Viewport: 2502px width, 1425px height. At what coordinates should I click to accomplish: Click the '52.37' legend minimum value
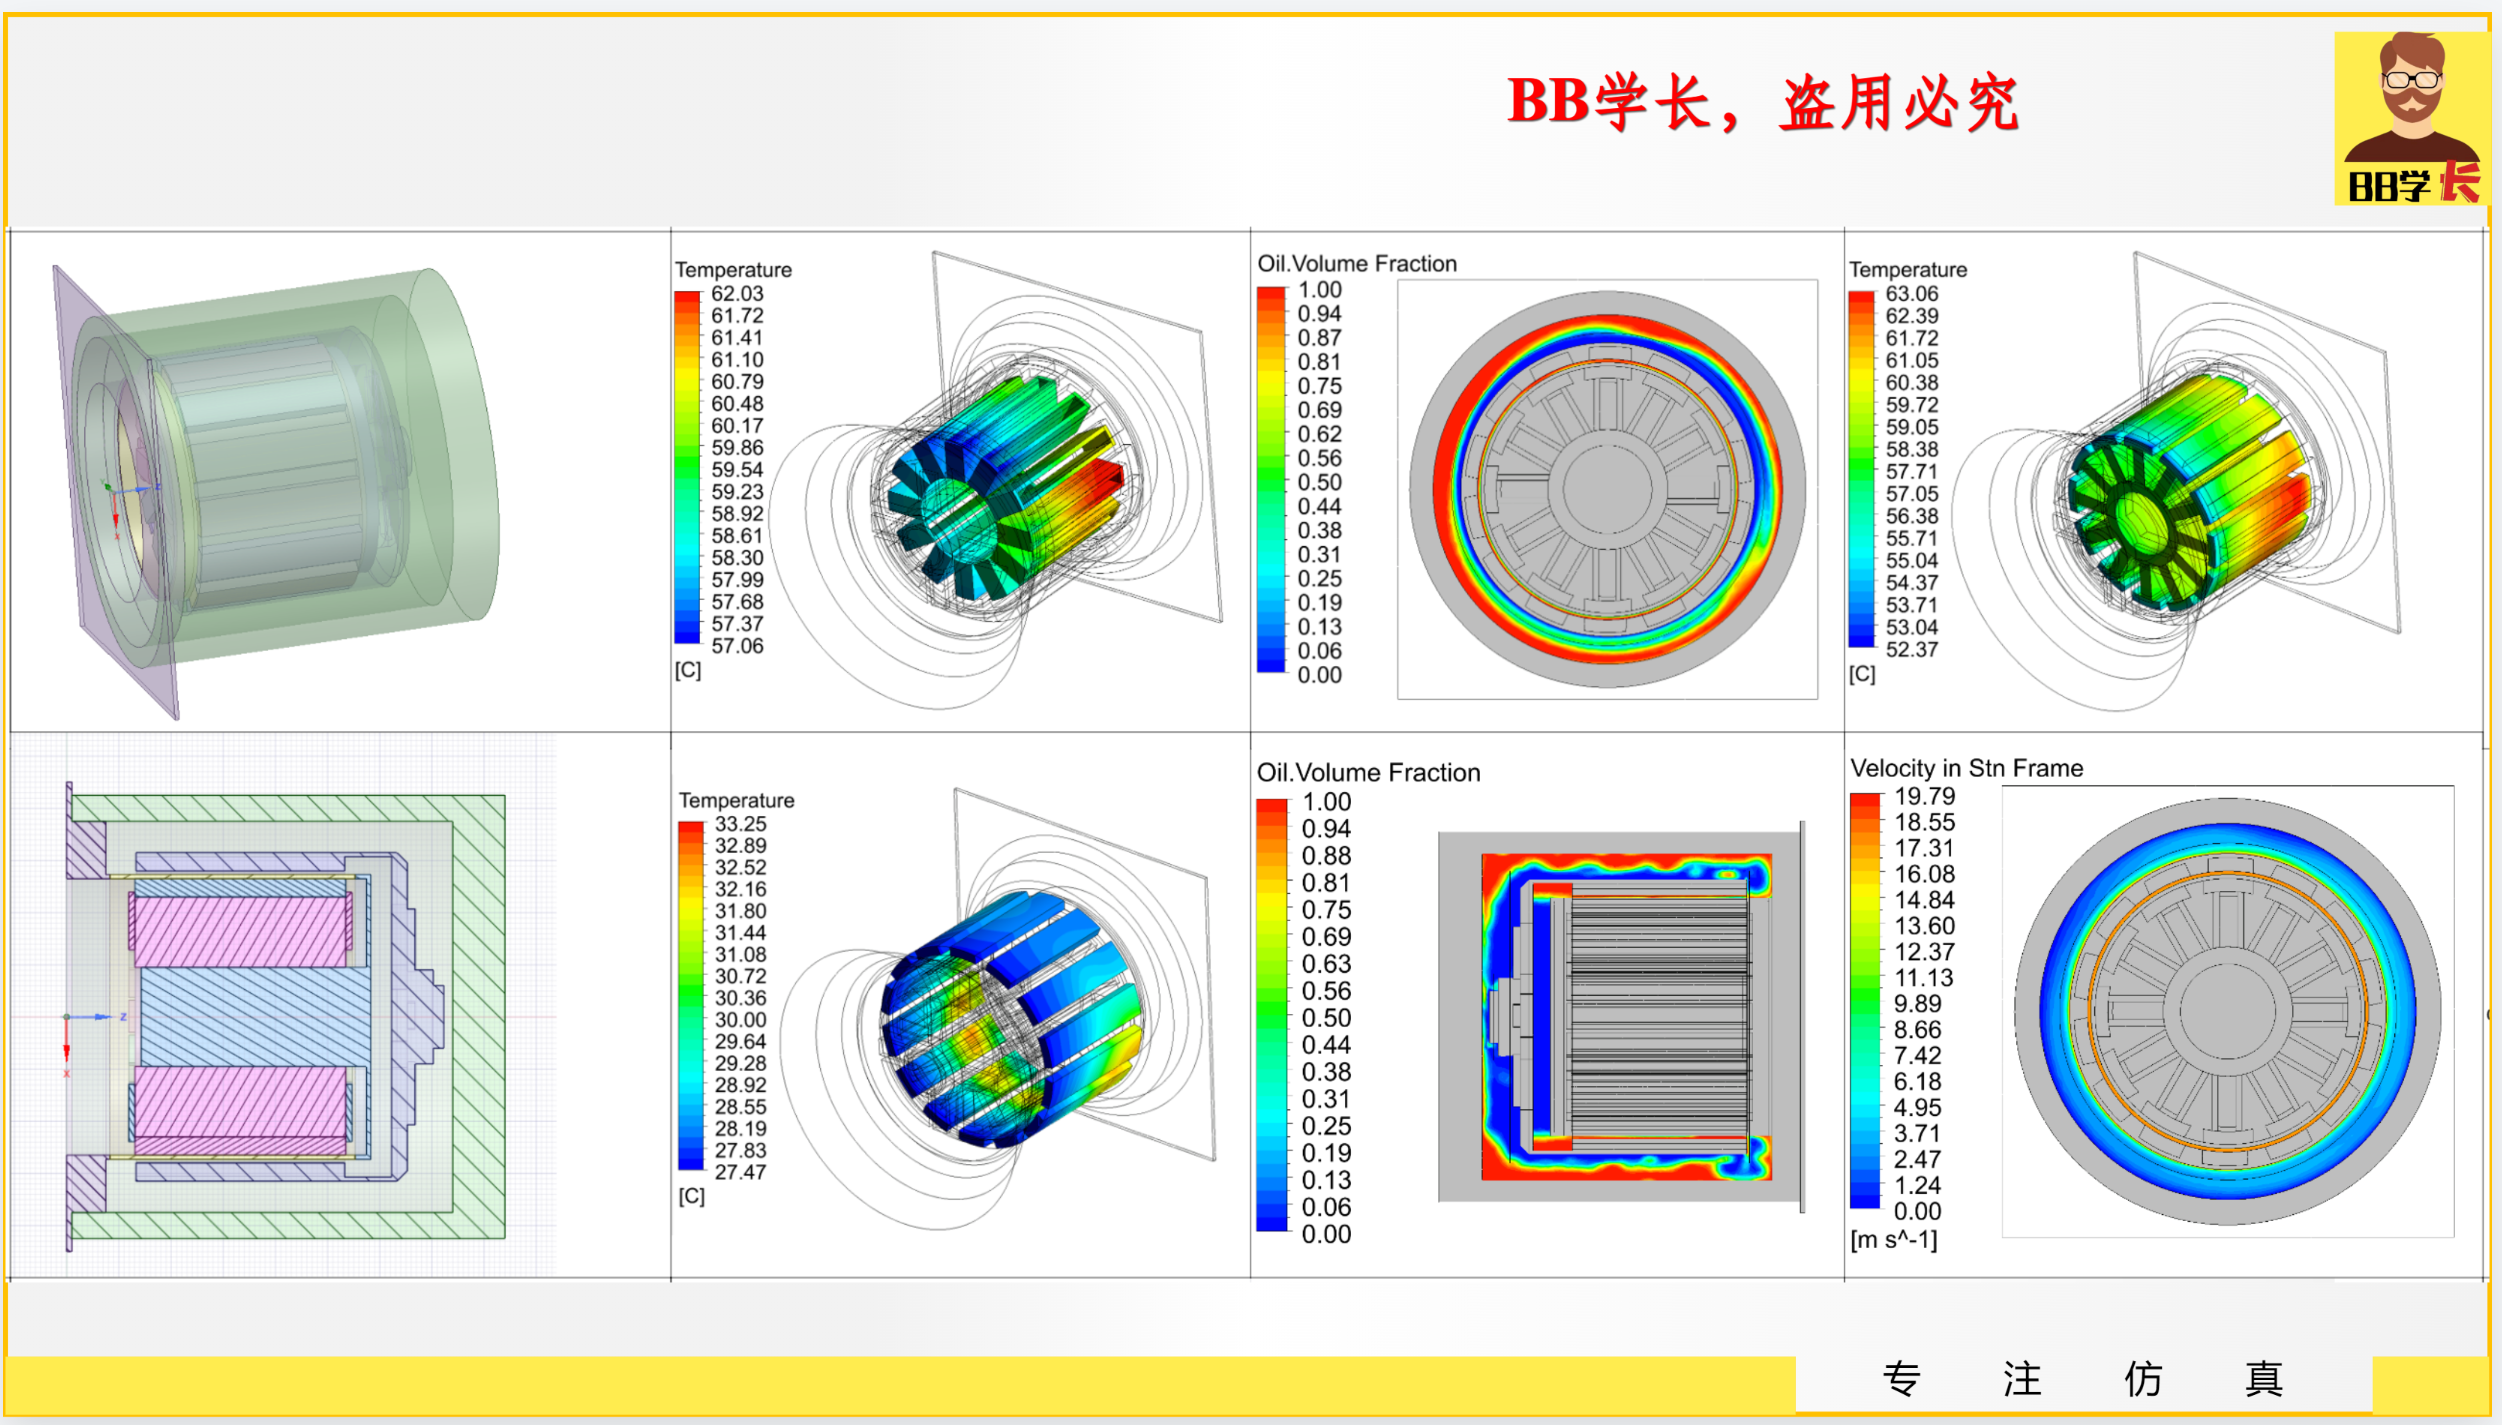pos(1912,650)
